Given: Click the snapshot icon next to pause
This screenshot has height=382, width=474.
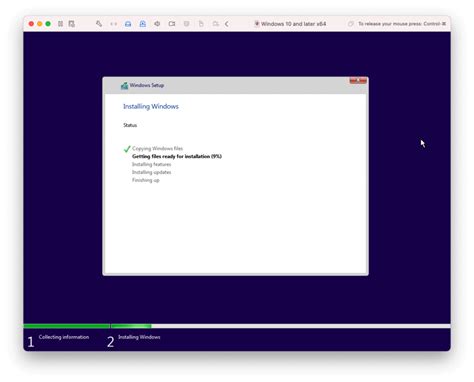Looking at the screenshot, I should click(x=72, y=24).
